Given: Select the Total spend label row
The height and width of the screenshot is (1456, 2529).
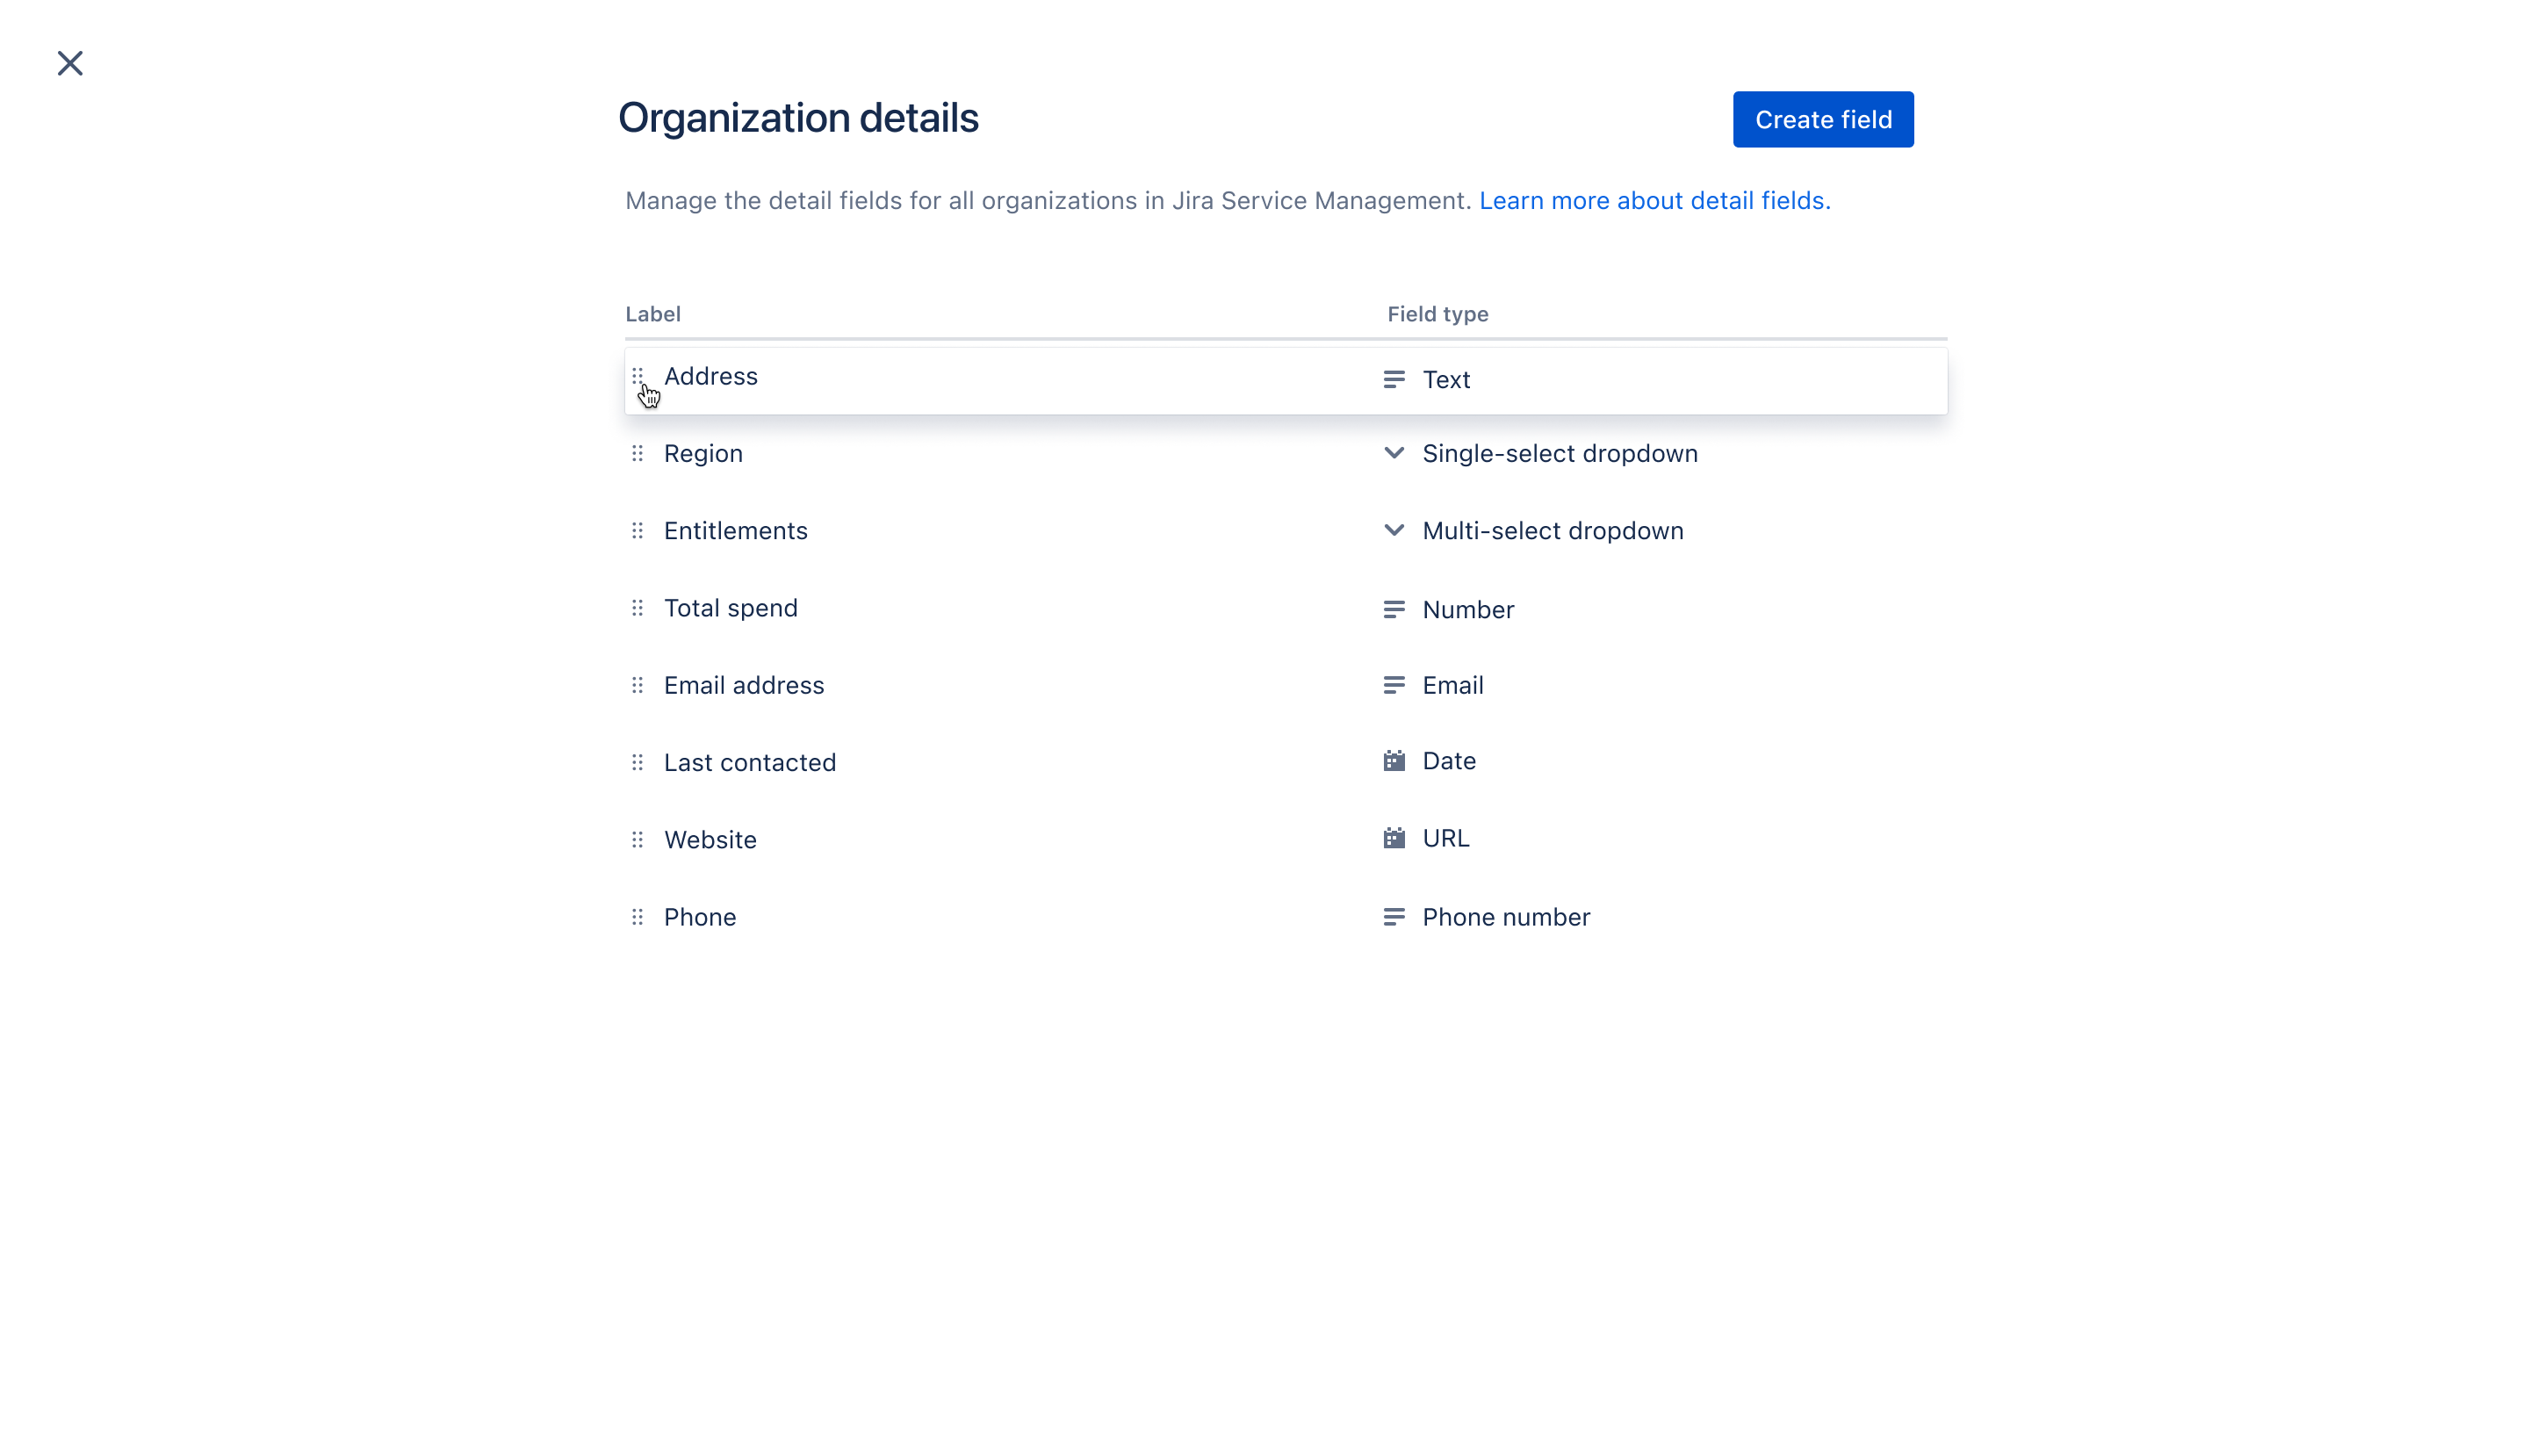Looking at the screenshot, I should [731, 607].
